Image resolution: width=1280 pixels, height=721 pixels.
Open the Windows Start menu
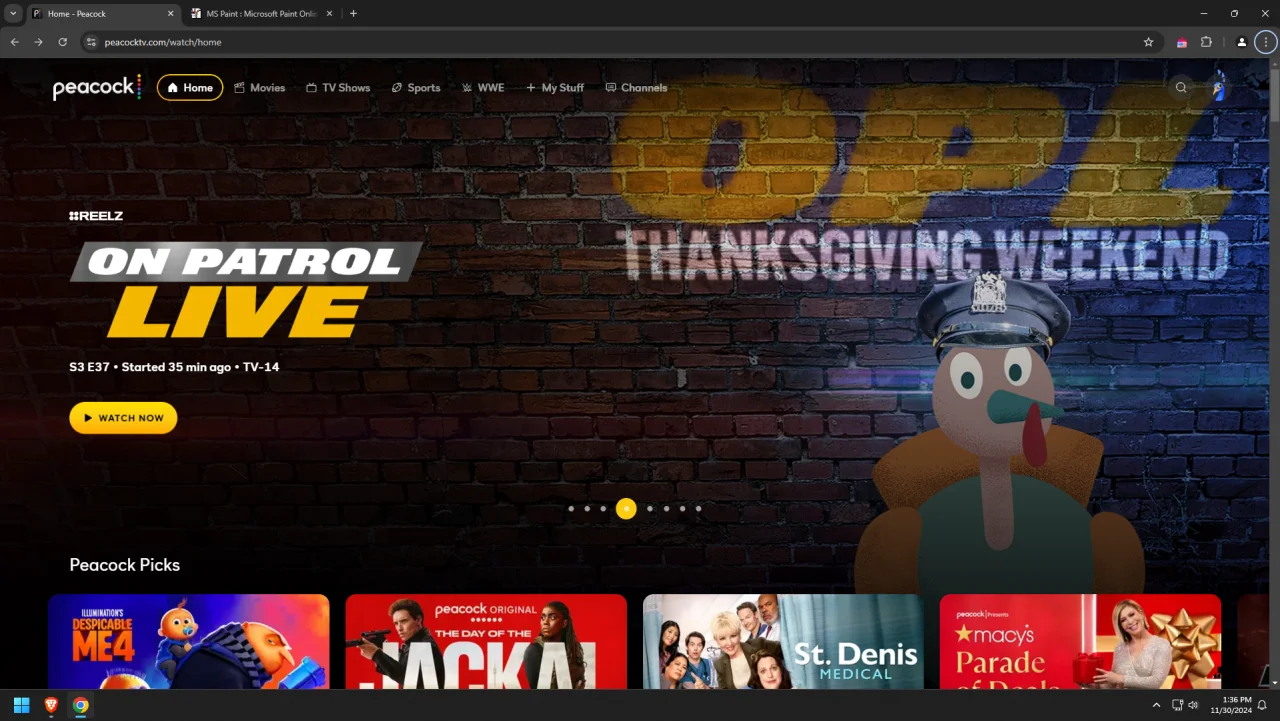[22, 705]
